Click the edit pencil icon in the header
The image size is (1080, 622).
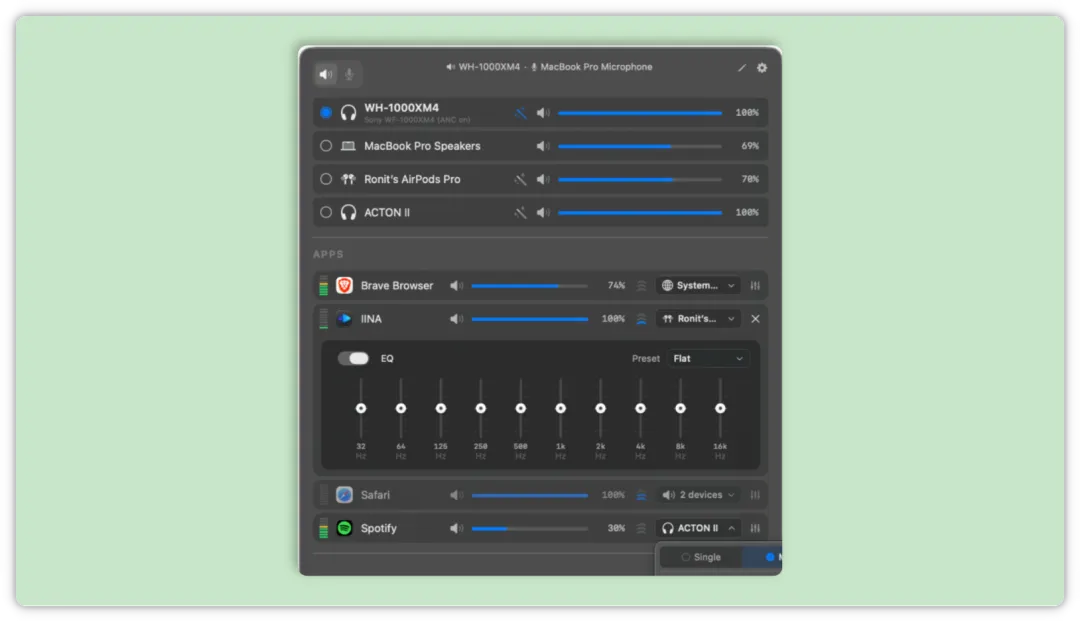click(741, 68)
